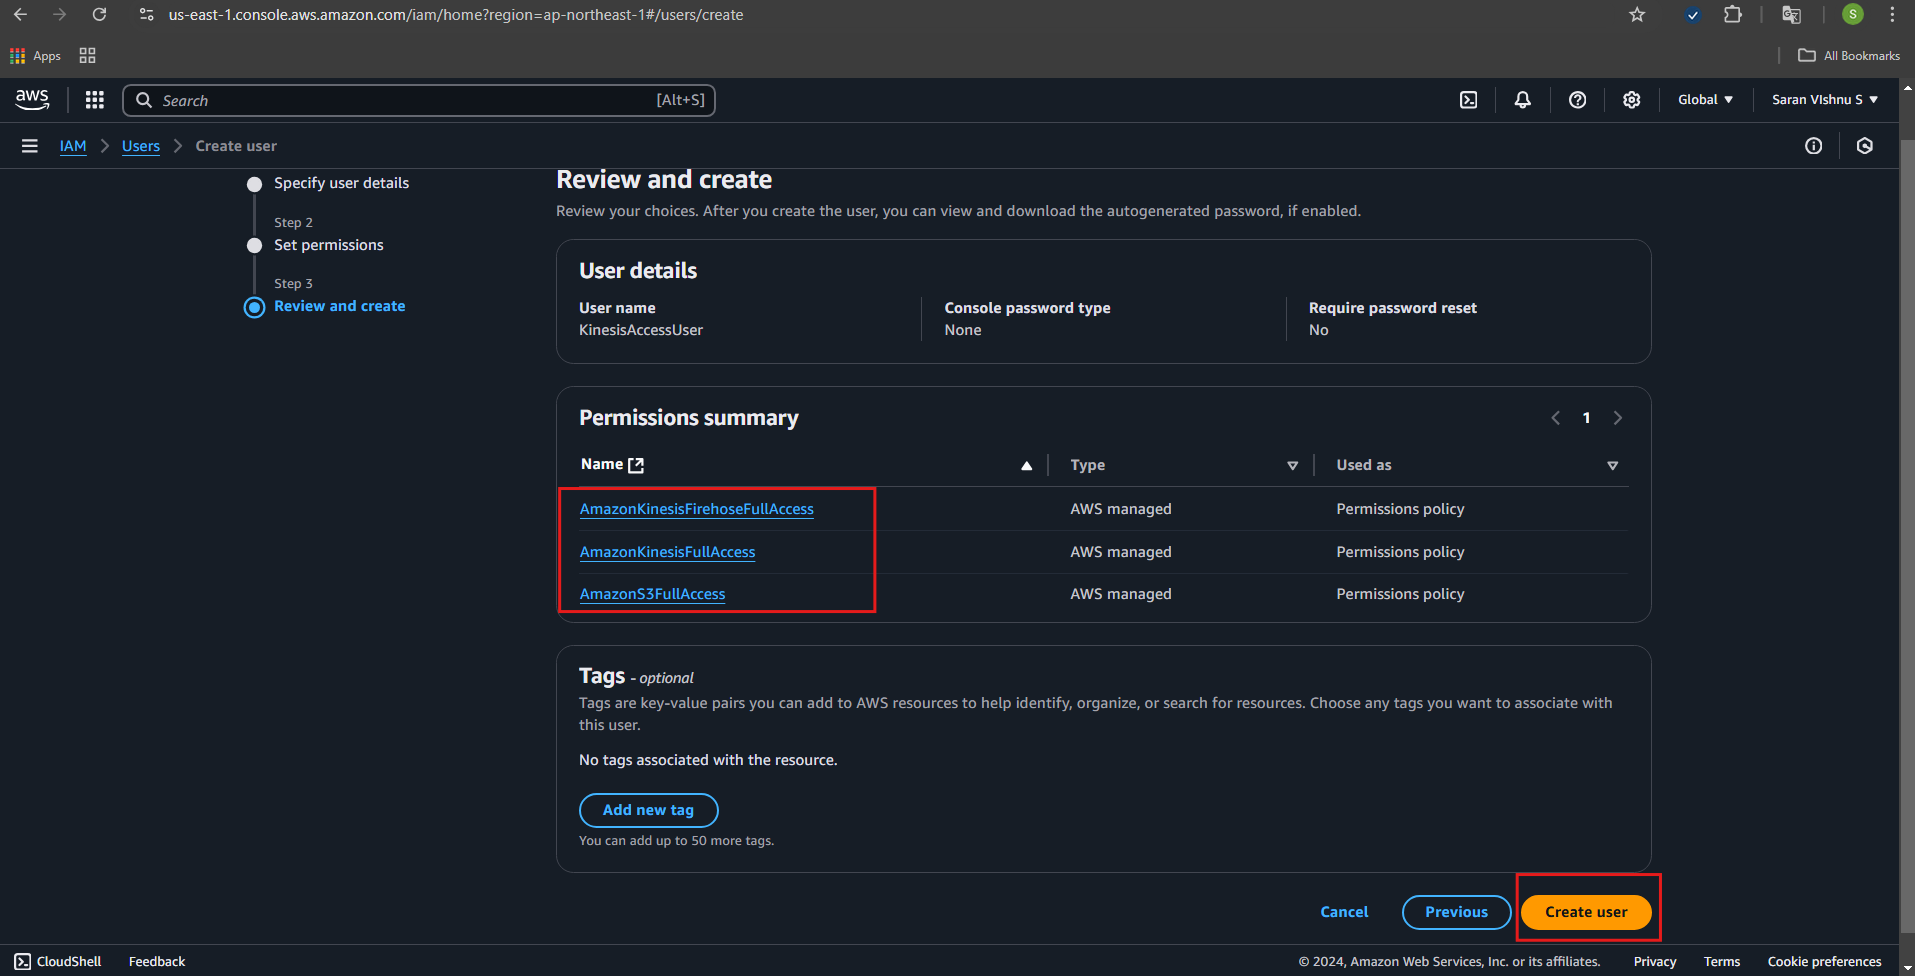Expand the Global region dropdown
The width and height of the screenshot is (1915, 976).
(x=1705, y=100)
